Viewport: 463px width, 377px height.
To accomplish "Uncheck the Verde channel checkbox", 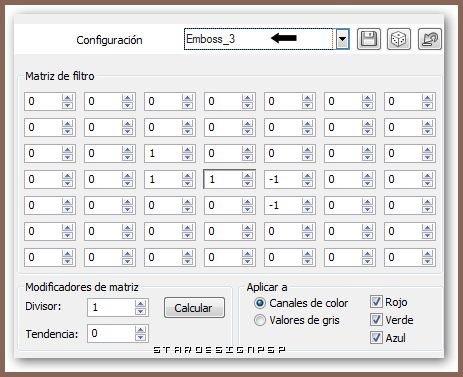I will (376, 320).
